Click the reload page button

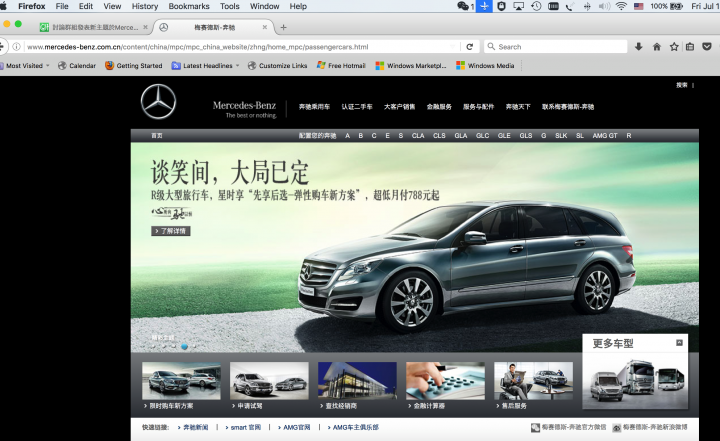[x=469, y=47]
